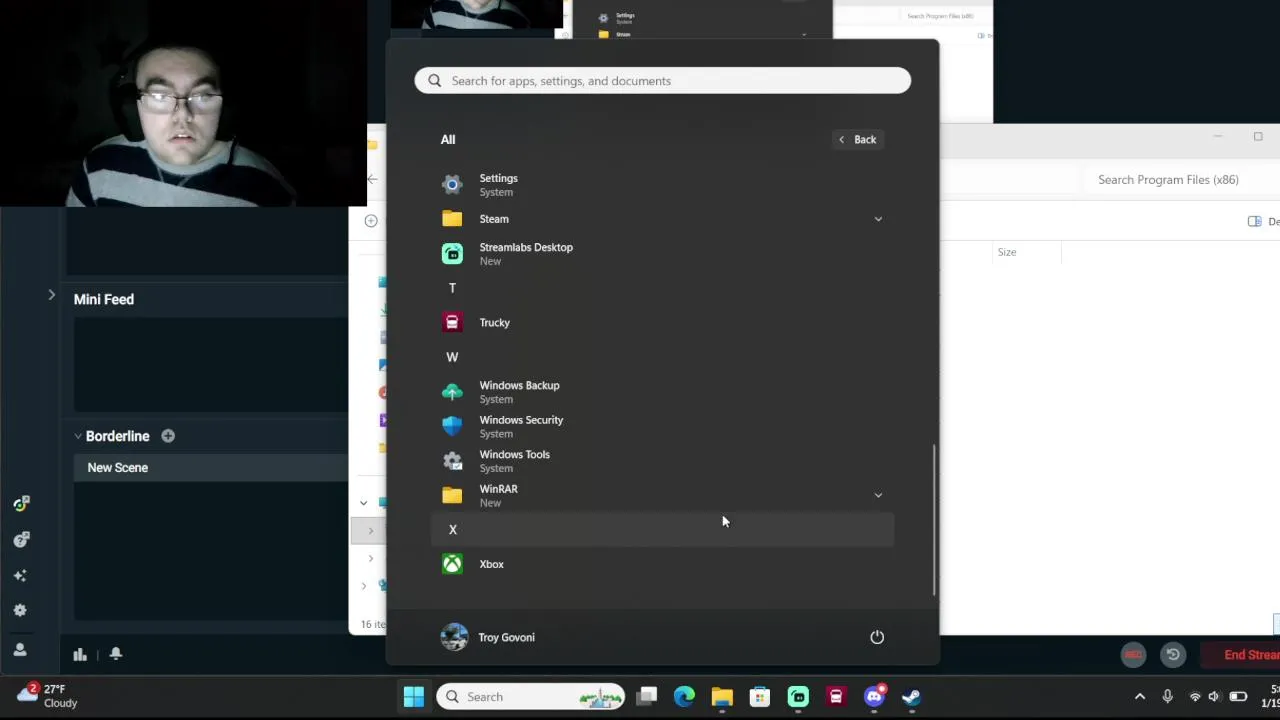Open Streamlabs notifications bell

[x=116, y=654]
